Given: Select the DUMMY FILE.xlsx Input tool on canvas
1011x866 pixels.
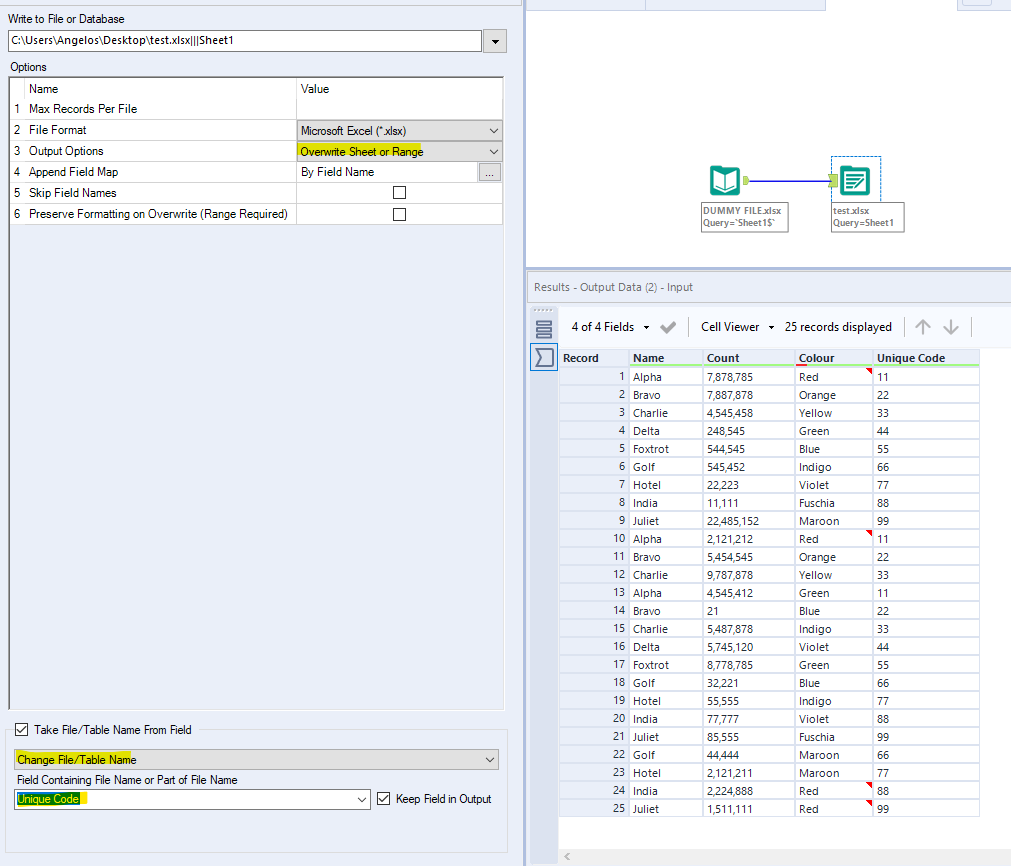Looking at the screenshot, I should click(x=725, y=181).
